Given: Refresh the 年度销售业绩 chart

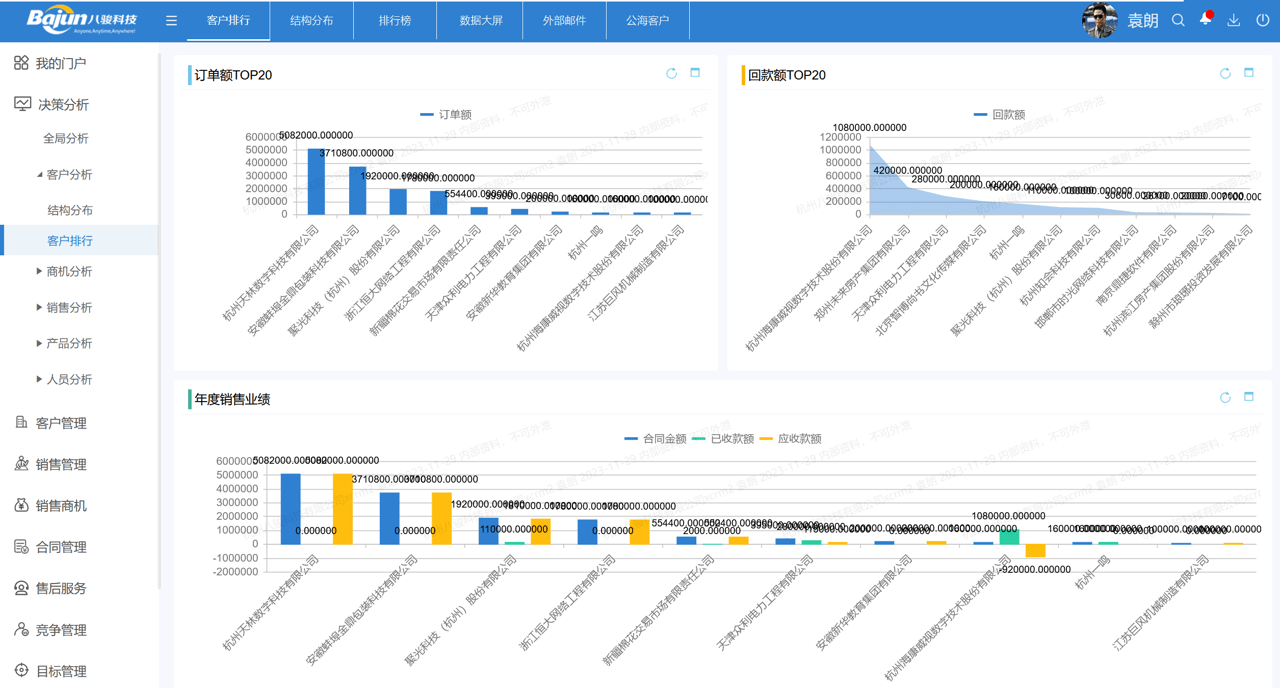Looking at the screenshot, I should pos(1225,397).
